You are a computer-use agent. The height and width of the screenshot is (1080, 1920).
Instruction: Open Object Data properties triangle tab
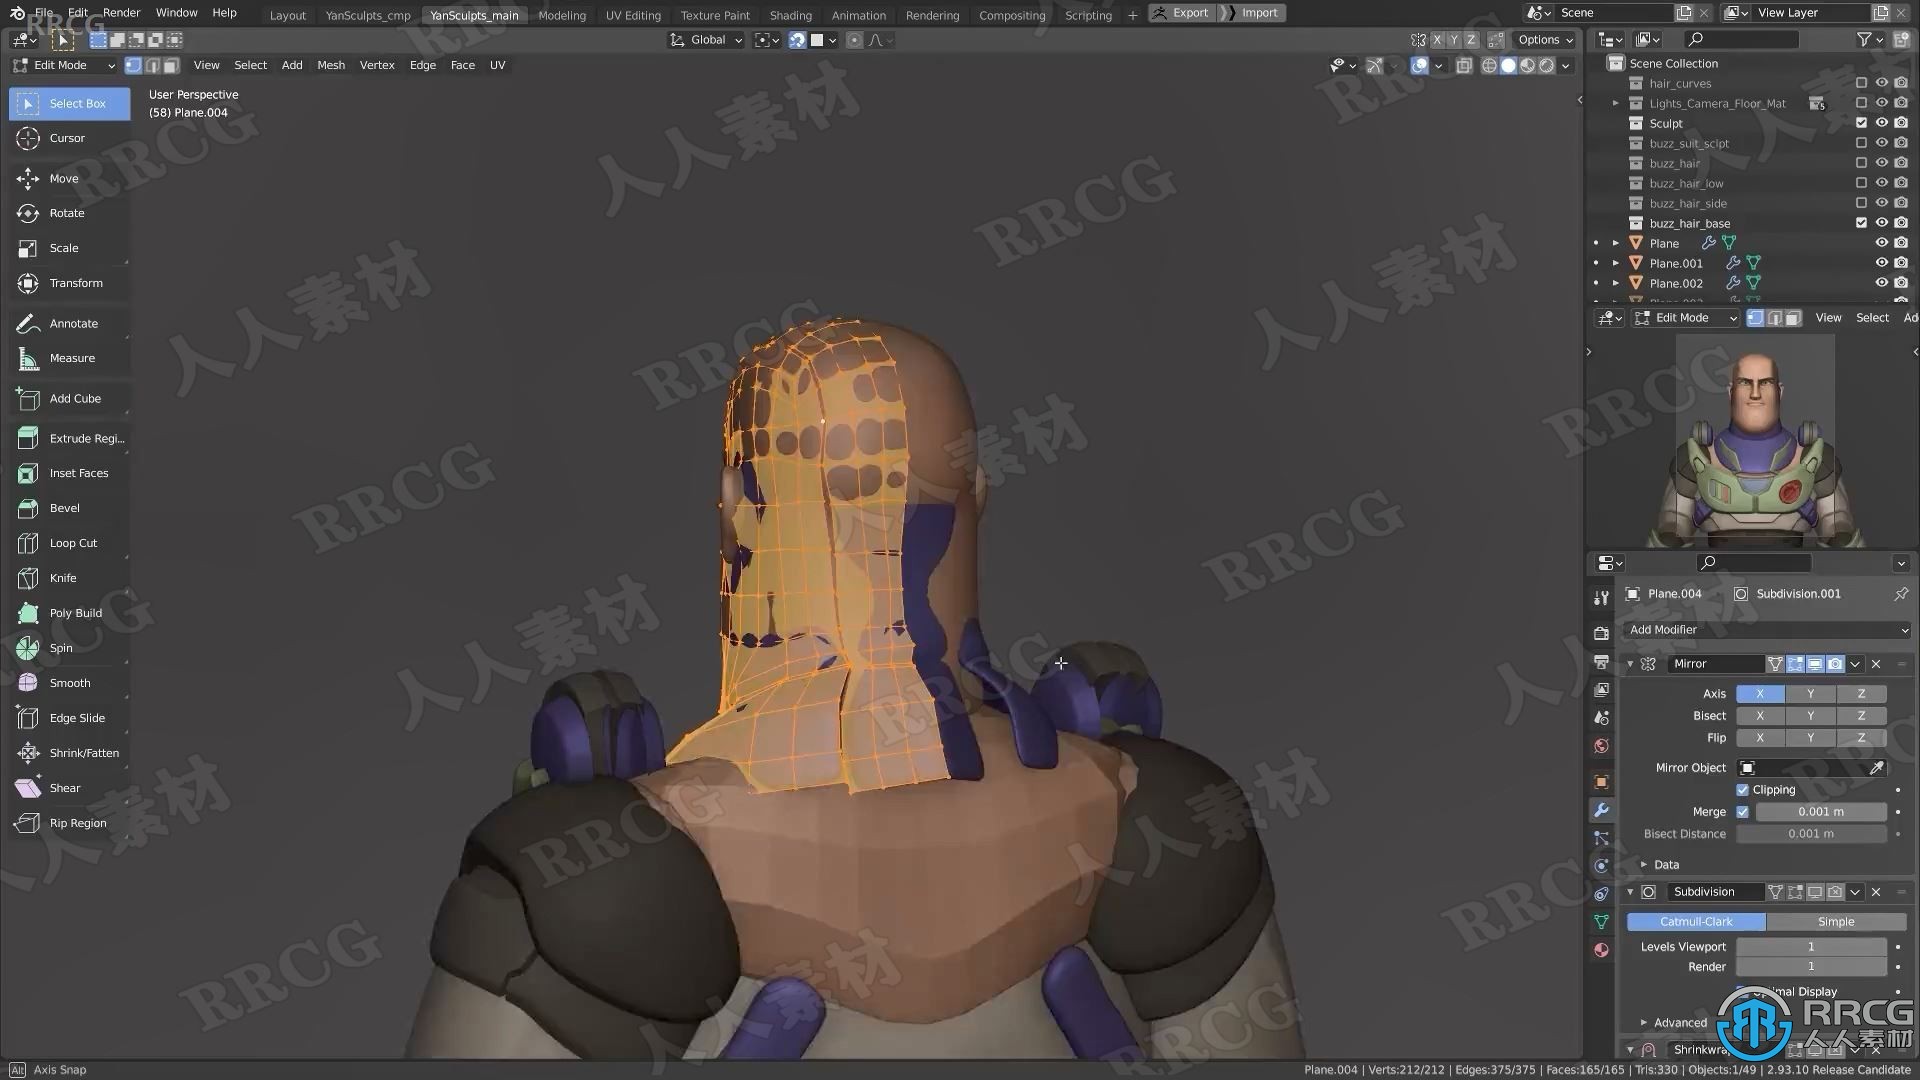click(1601, 922)
